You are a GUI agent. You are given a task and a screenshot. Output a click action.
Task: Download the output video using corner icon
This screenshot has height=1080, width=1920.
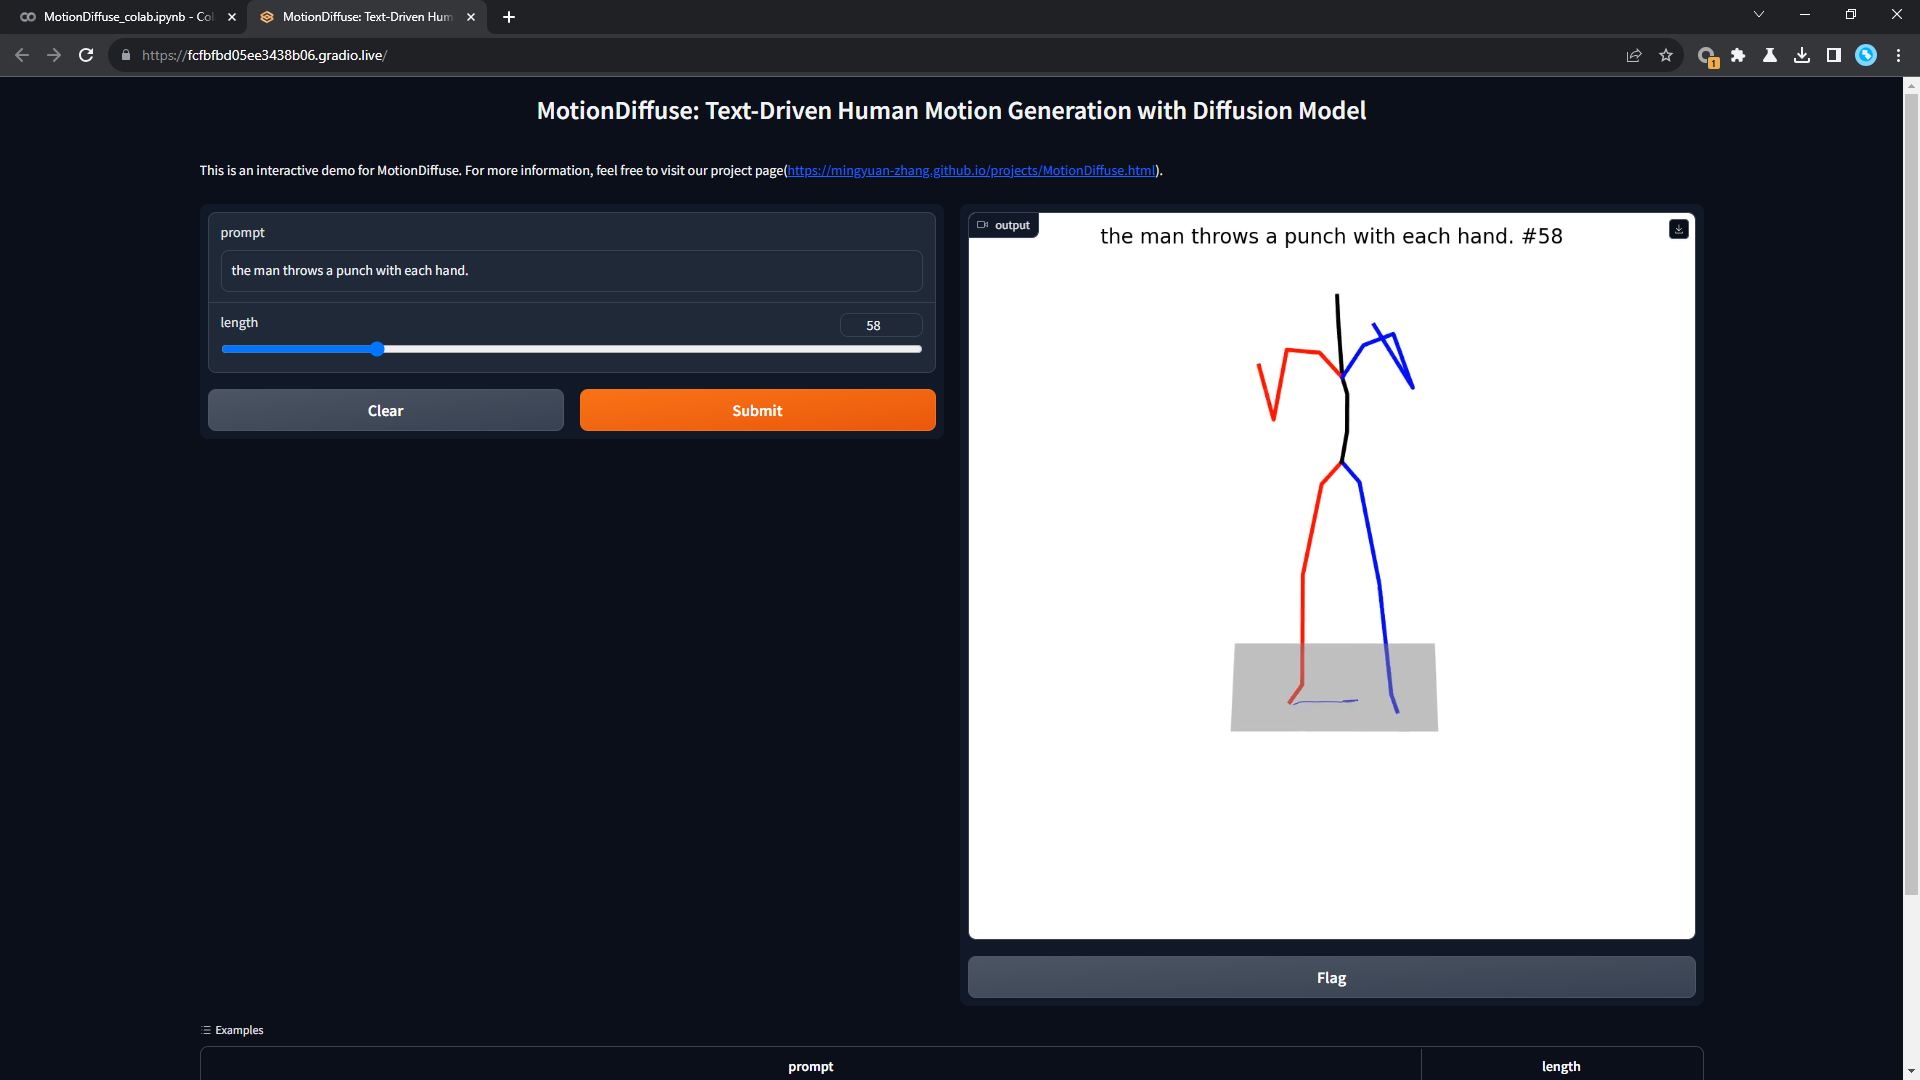tap(1678, 229)
